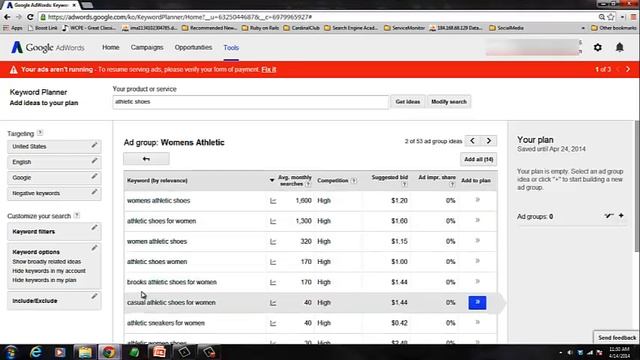
Task: Show trend chart for athletic shoes for women
Action: [273, 221]
